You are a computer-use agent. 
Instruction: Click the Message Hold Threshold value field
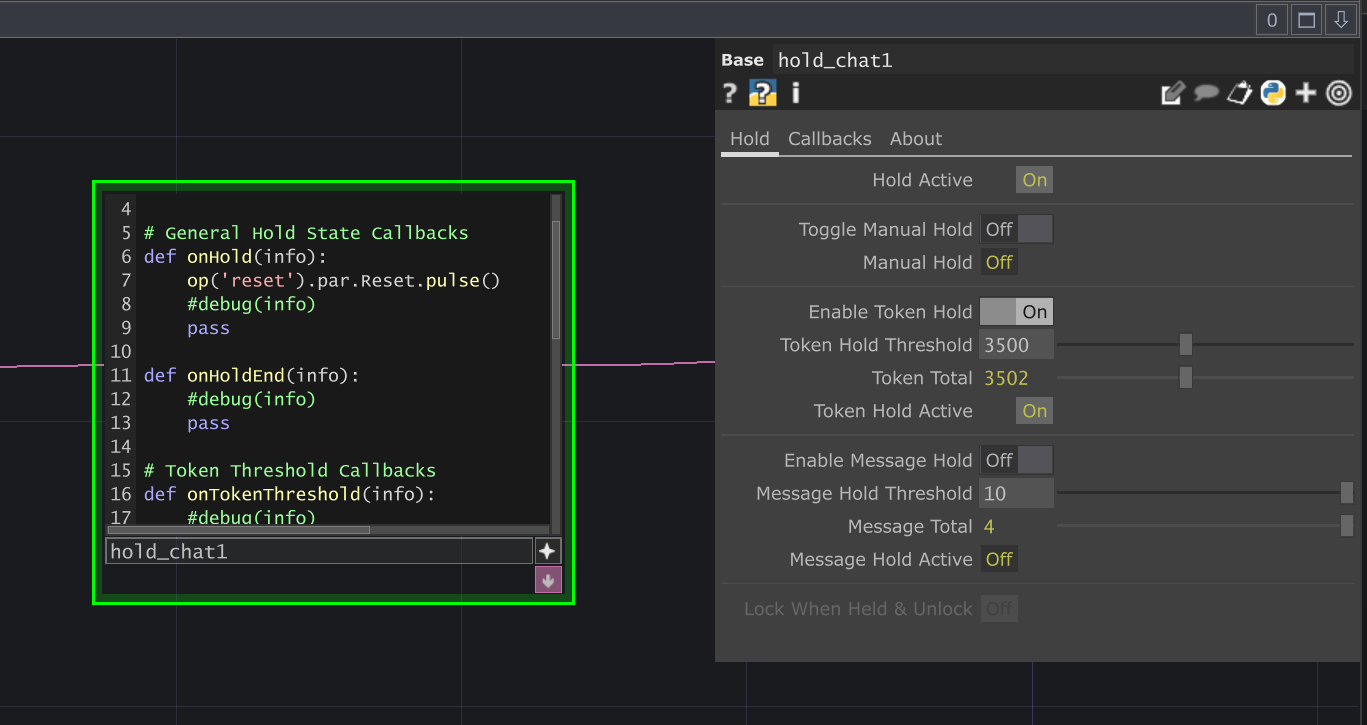(1016, 493)
